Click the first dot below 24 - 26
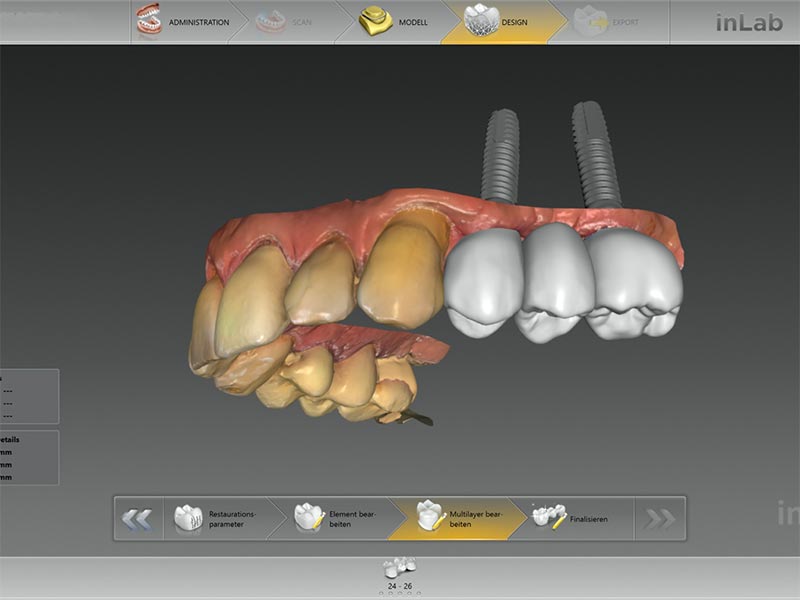The width and height of the screenshot is (800, 600). coord(380,593)
